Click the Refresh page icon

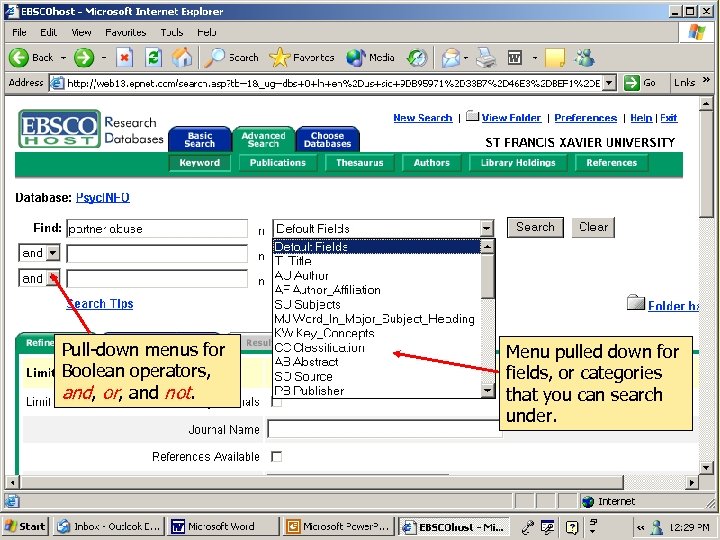[153, 58]
